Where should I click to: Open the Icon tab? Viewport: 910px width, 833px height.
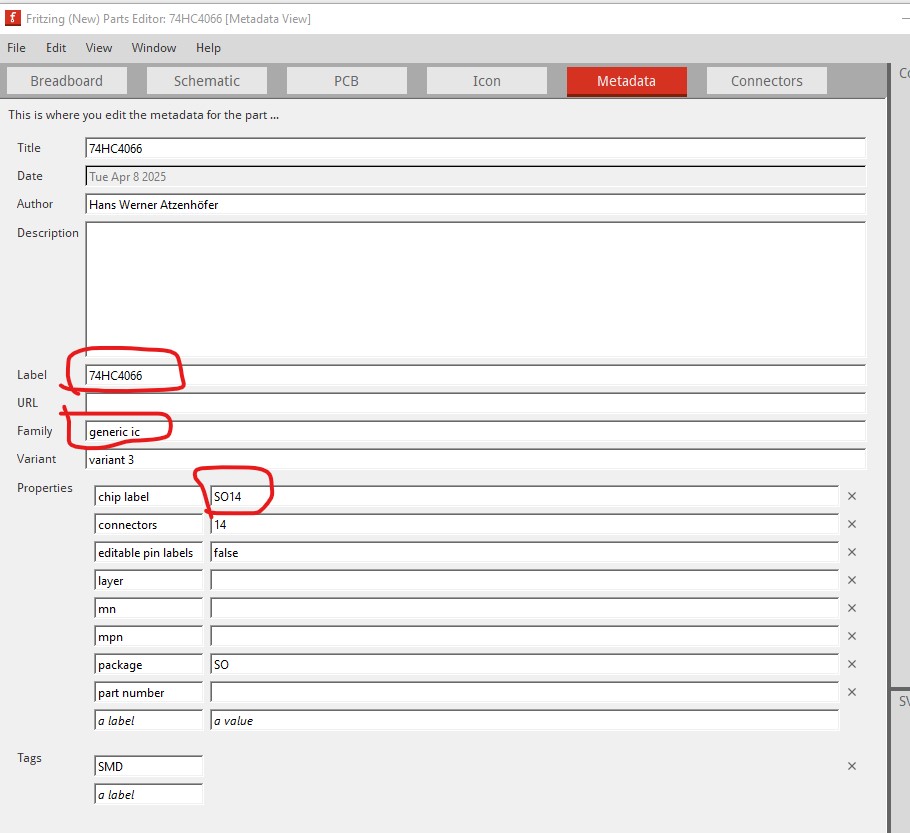click(x=486, y=81)
